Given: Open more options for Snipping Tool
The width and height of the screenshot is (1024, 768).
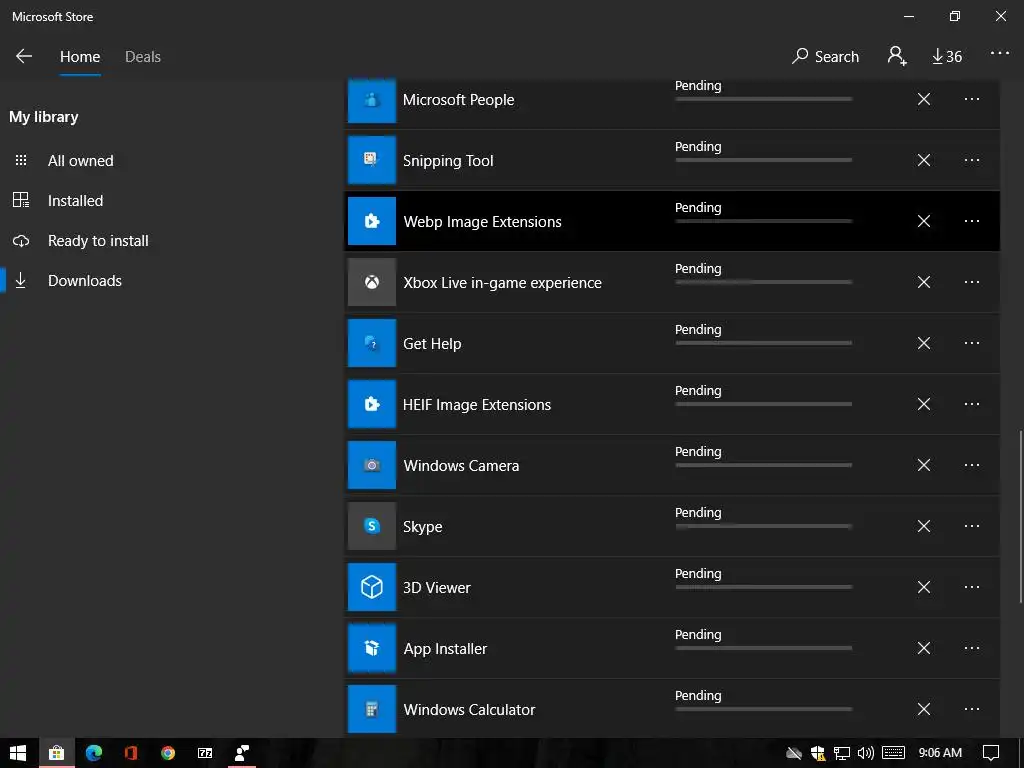Looking at the screenshot, I should (972, 160).
